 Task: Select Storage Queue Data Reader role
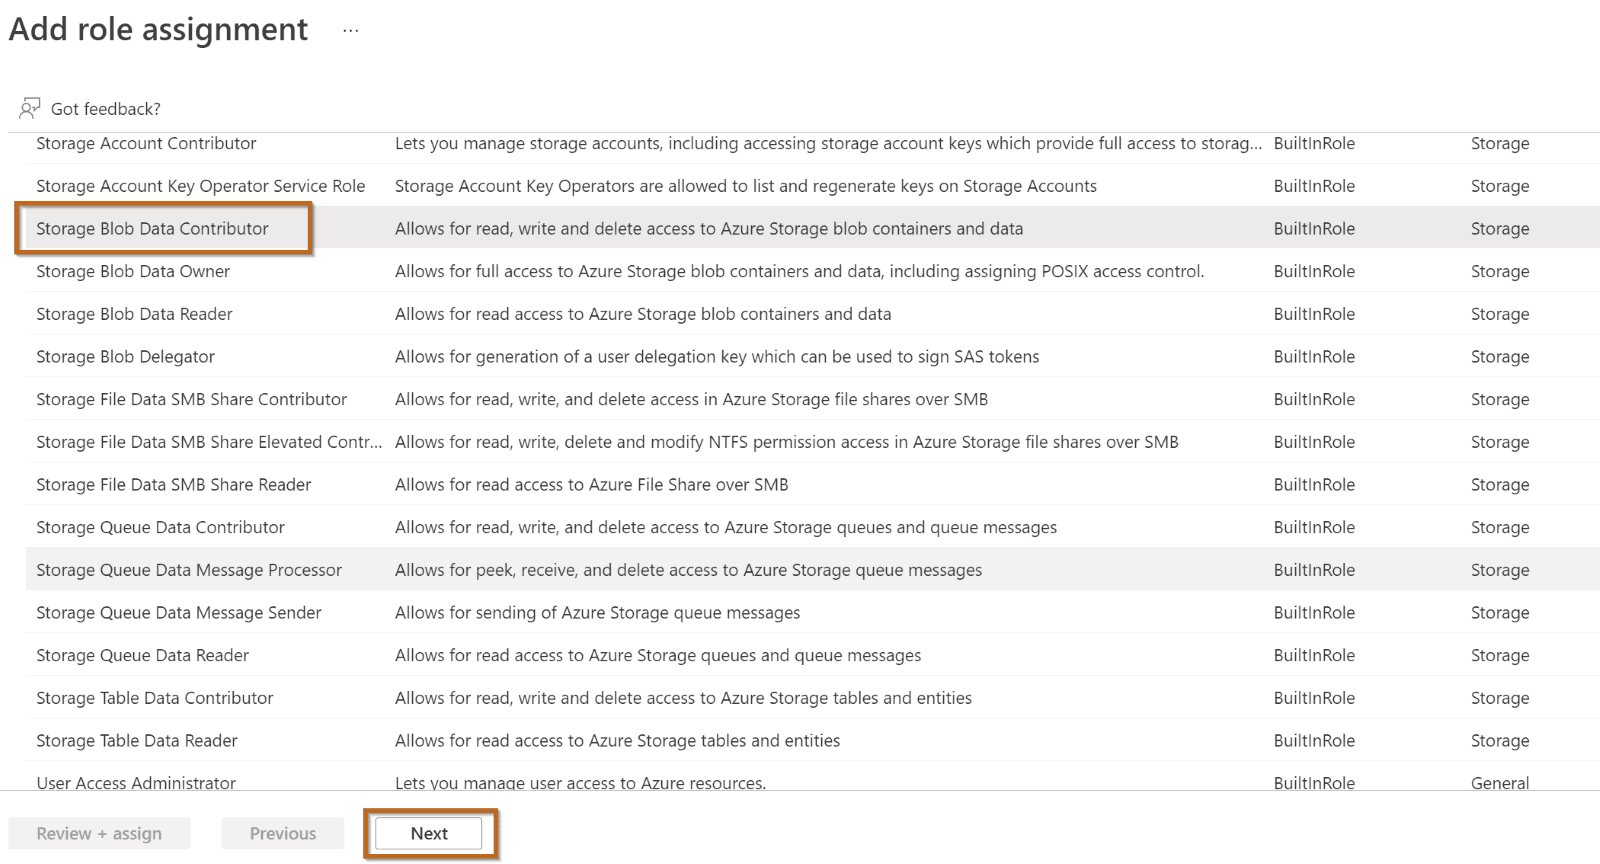pyautogui.click(x=142, y=655)
